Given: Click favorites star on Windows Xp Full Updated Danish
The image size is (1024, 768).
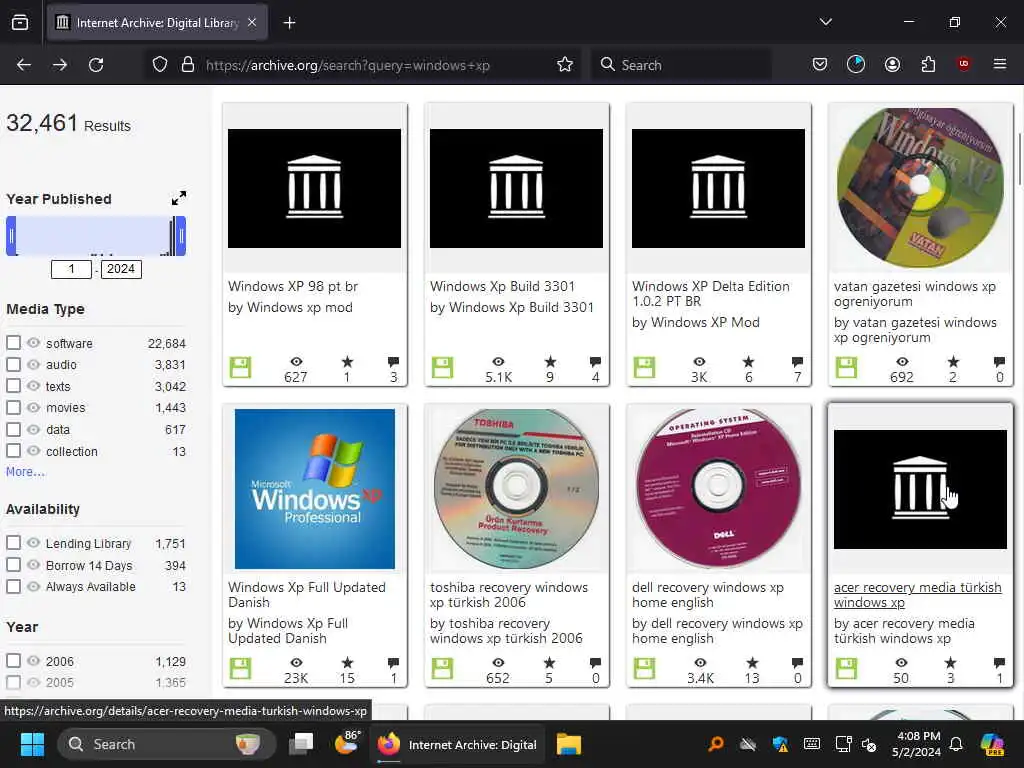Looking at the screenshot, I should (347, 663).
